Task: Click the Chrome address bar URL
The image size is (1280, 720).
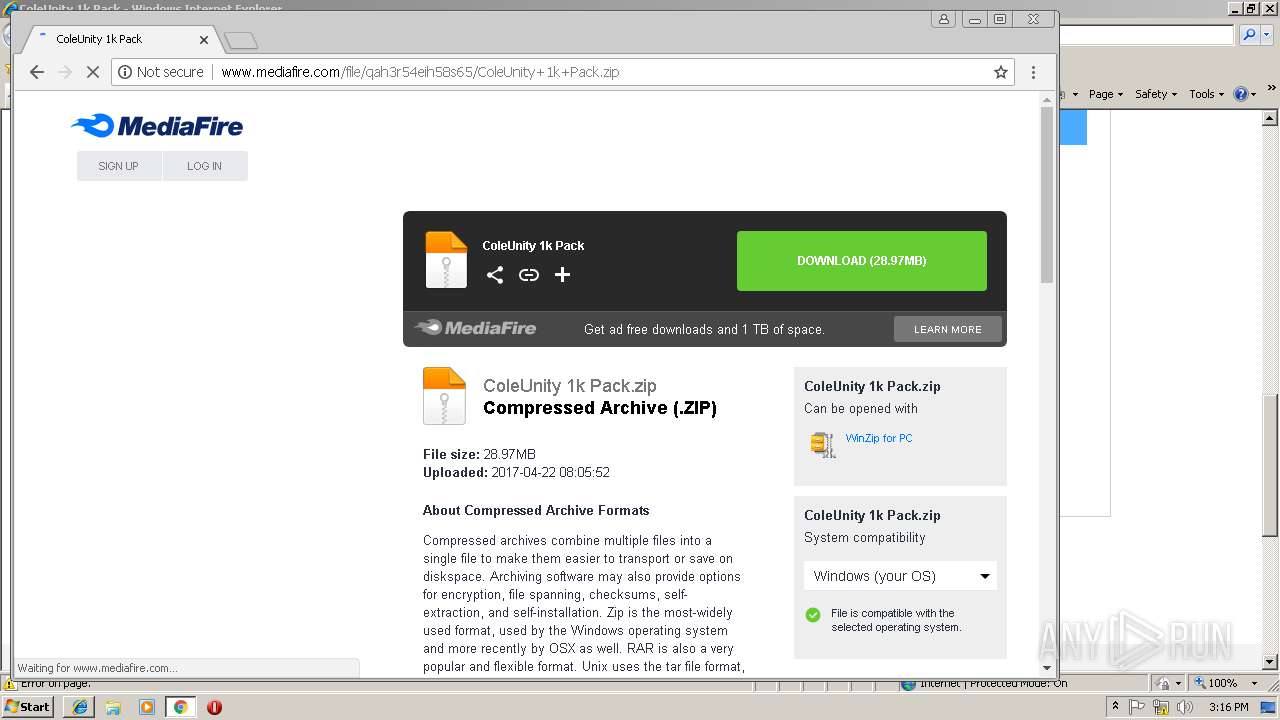Action: tap(420, 72)
